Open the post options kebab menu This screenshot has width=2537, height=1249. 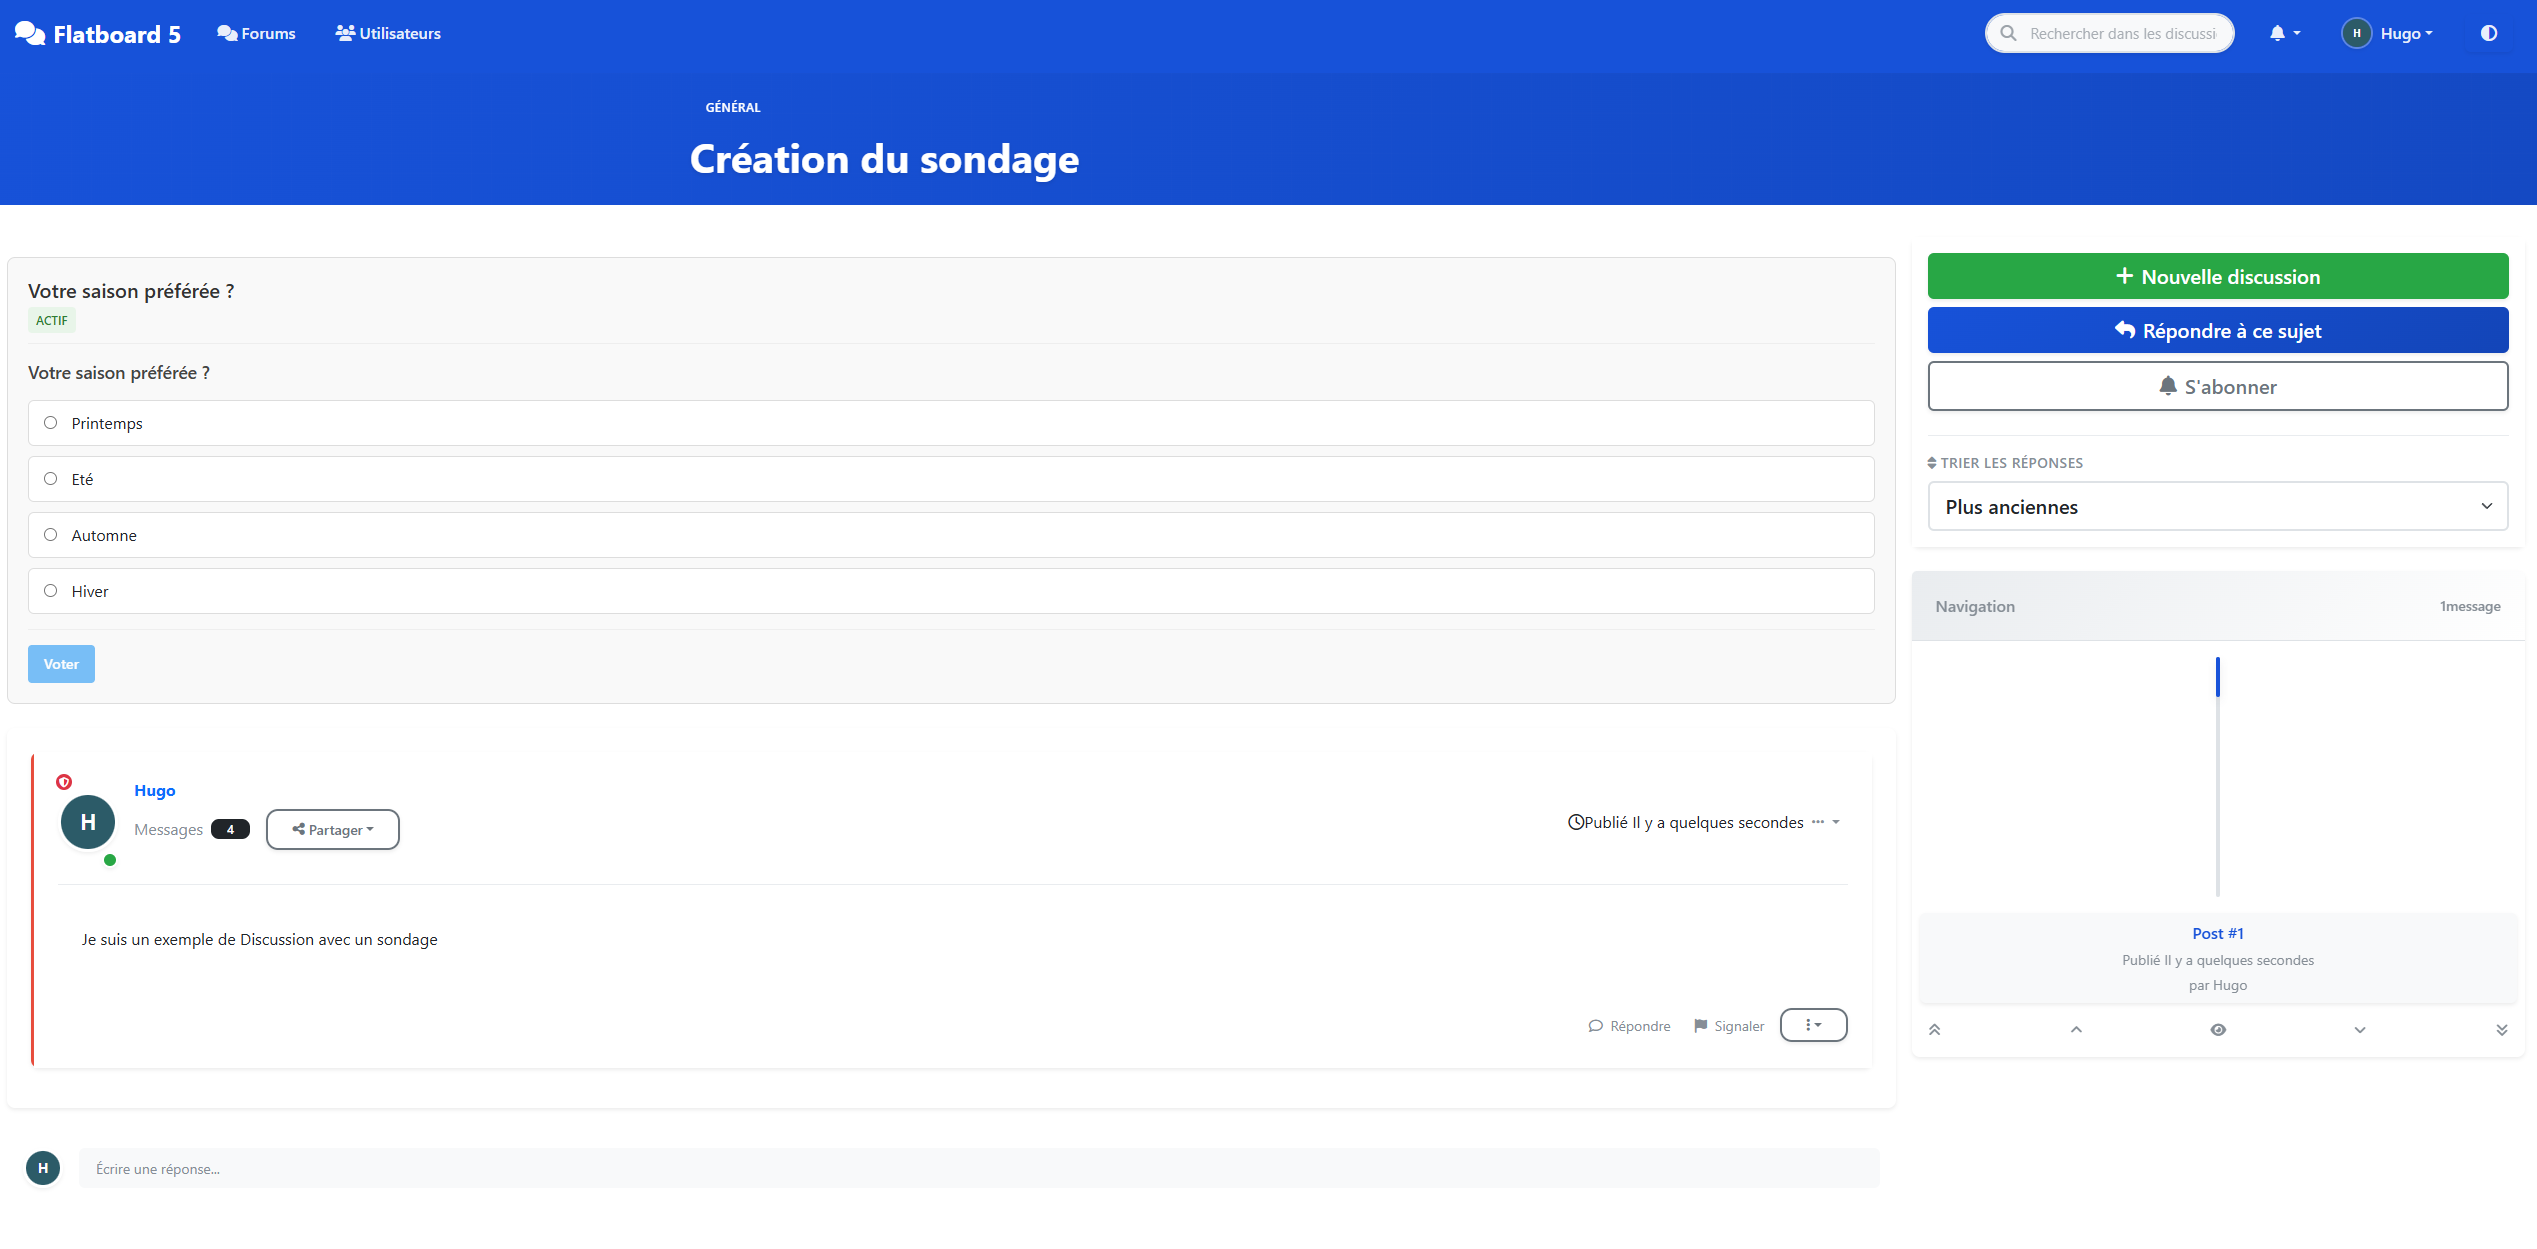pos(1813,1025)
